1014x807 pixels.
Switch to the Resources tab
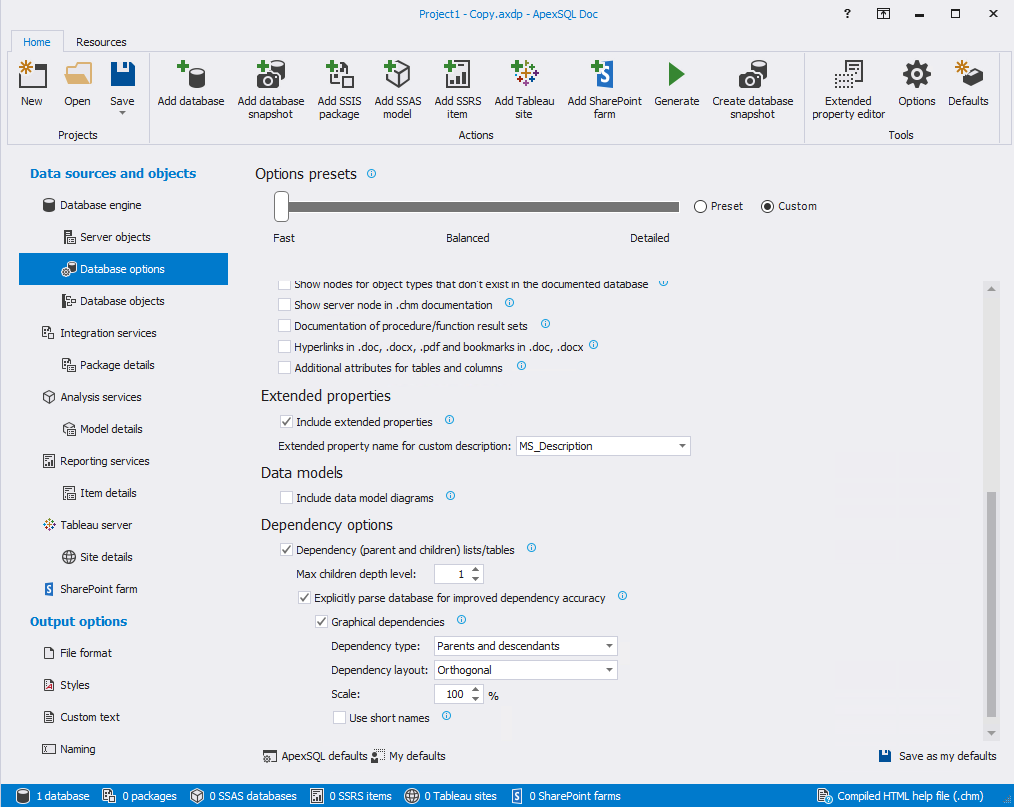101,42
